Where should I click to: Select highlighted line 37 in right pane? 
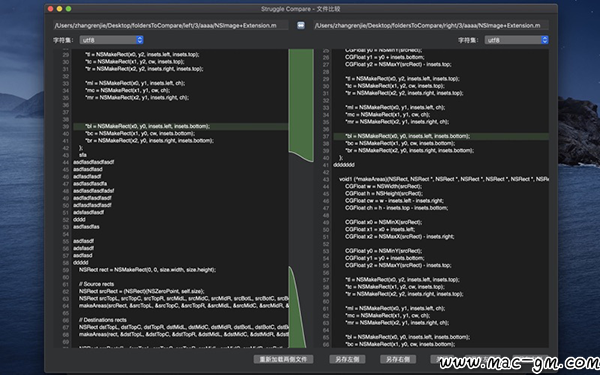pyautogui.click(x=441, y=136)
